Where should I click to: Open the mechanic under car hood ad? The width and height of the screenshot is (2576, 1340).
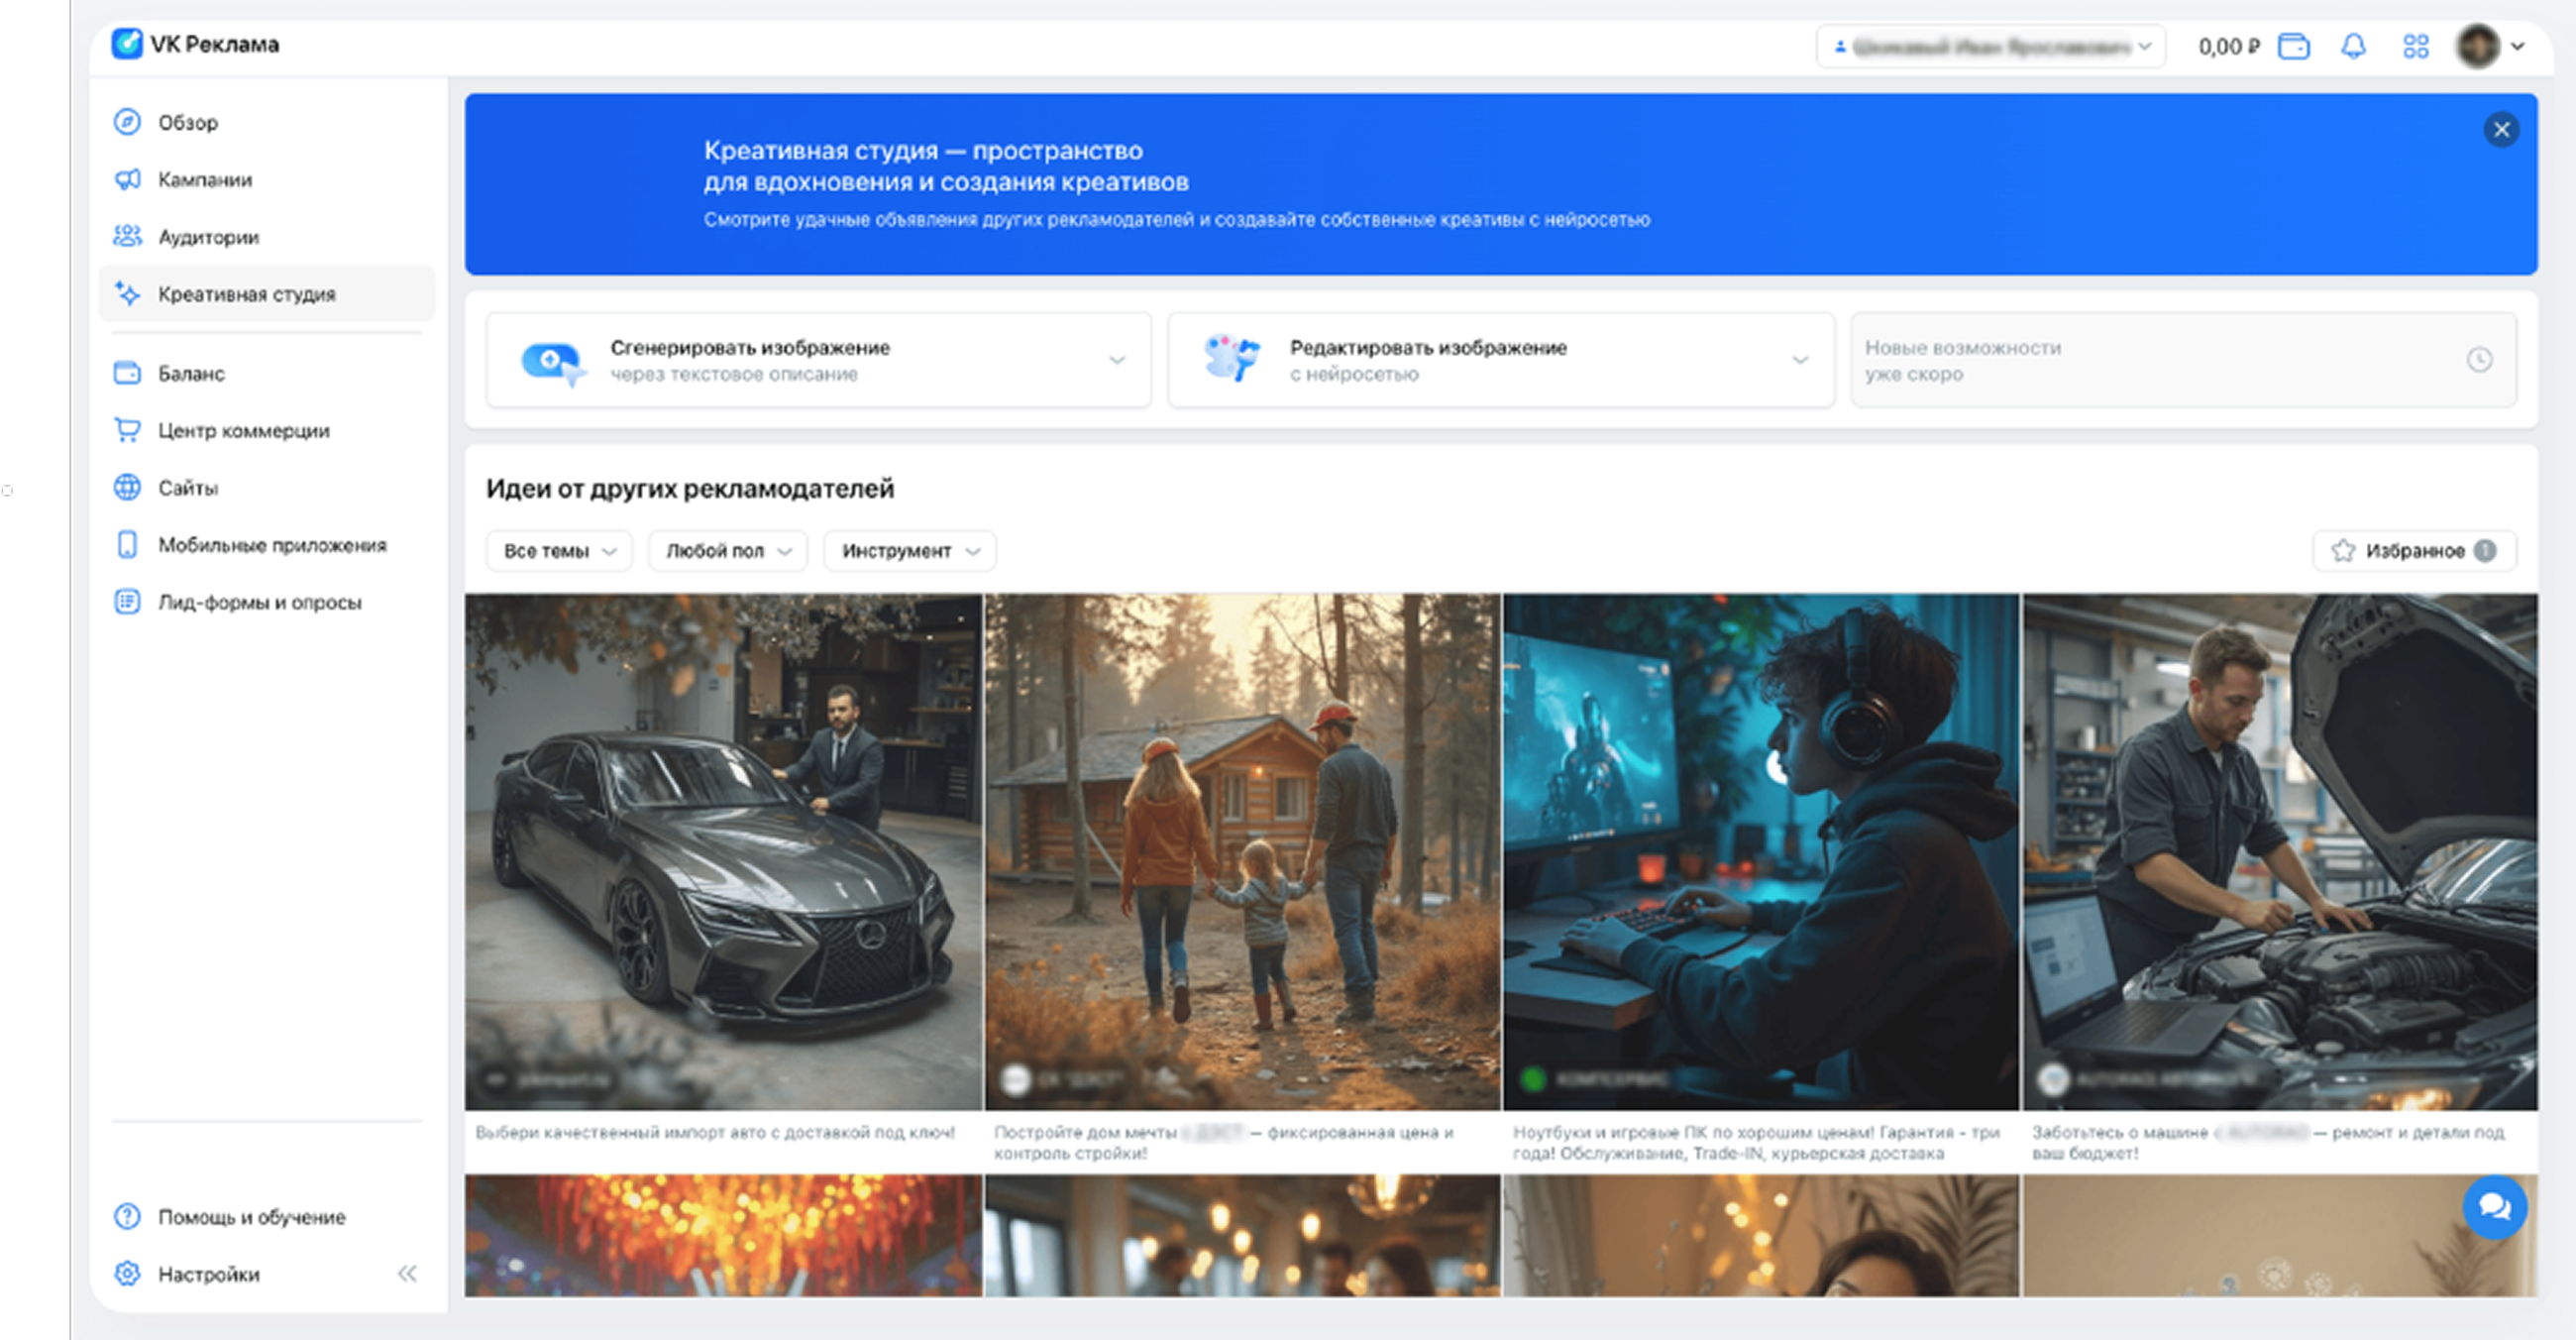coord(2280,851)
